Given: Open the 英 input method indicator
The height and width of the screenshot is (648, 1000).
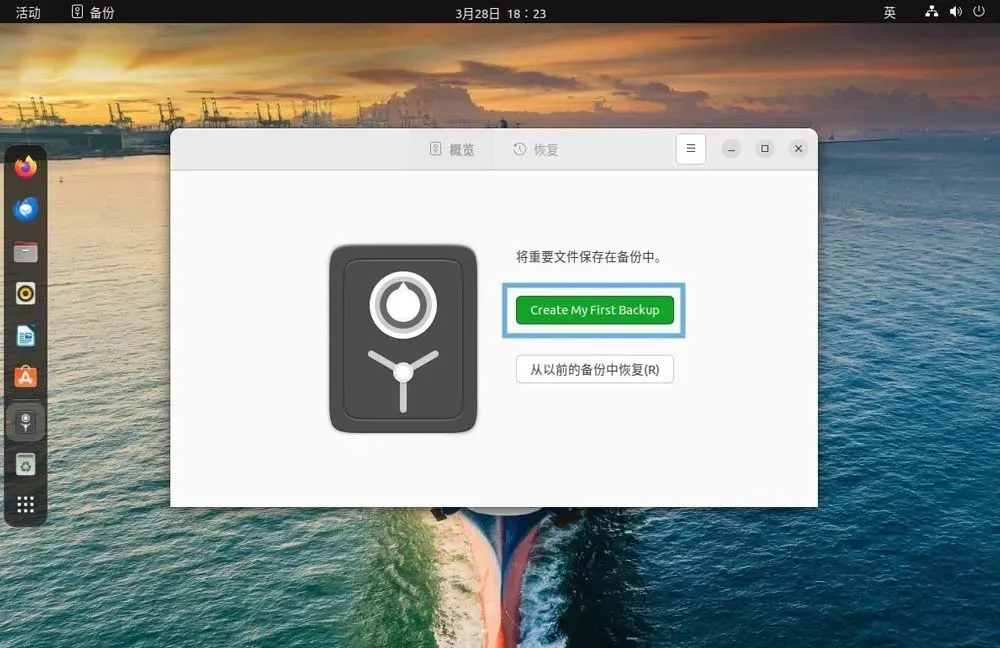Looking at the screenshot, I should 889,12.
